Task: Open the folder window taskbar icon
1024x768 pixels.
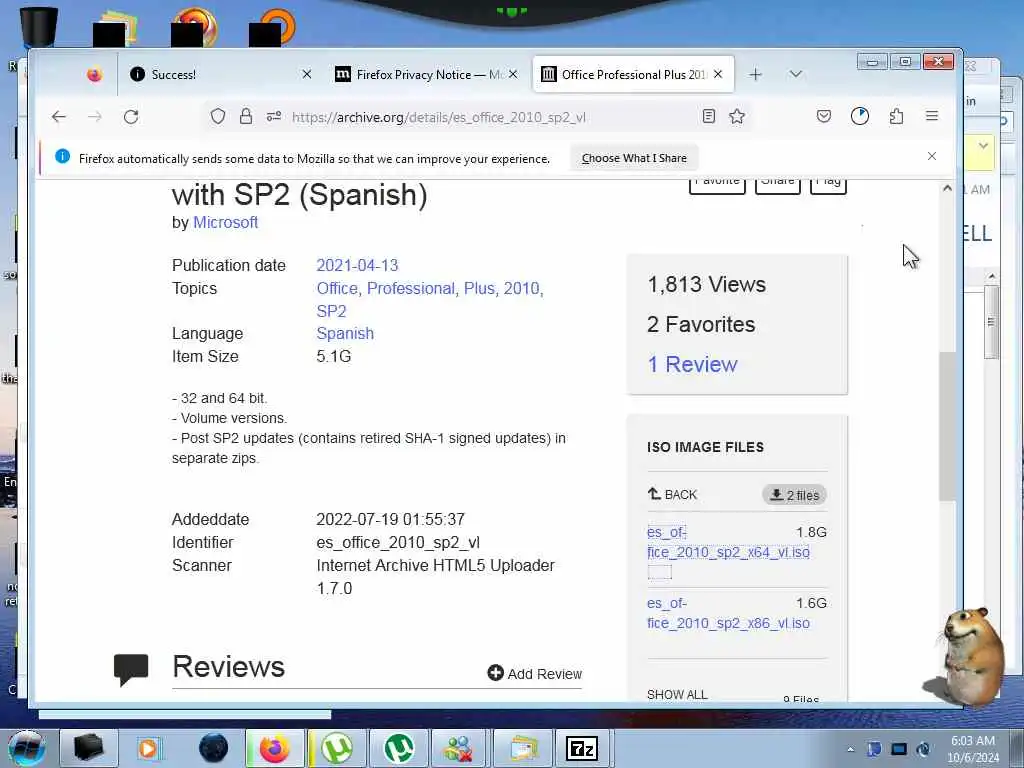Action: coord(522,748)
